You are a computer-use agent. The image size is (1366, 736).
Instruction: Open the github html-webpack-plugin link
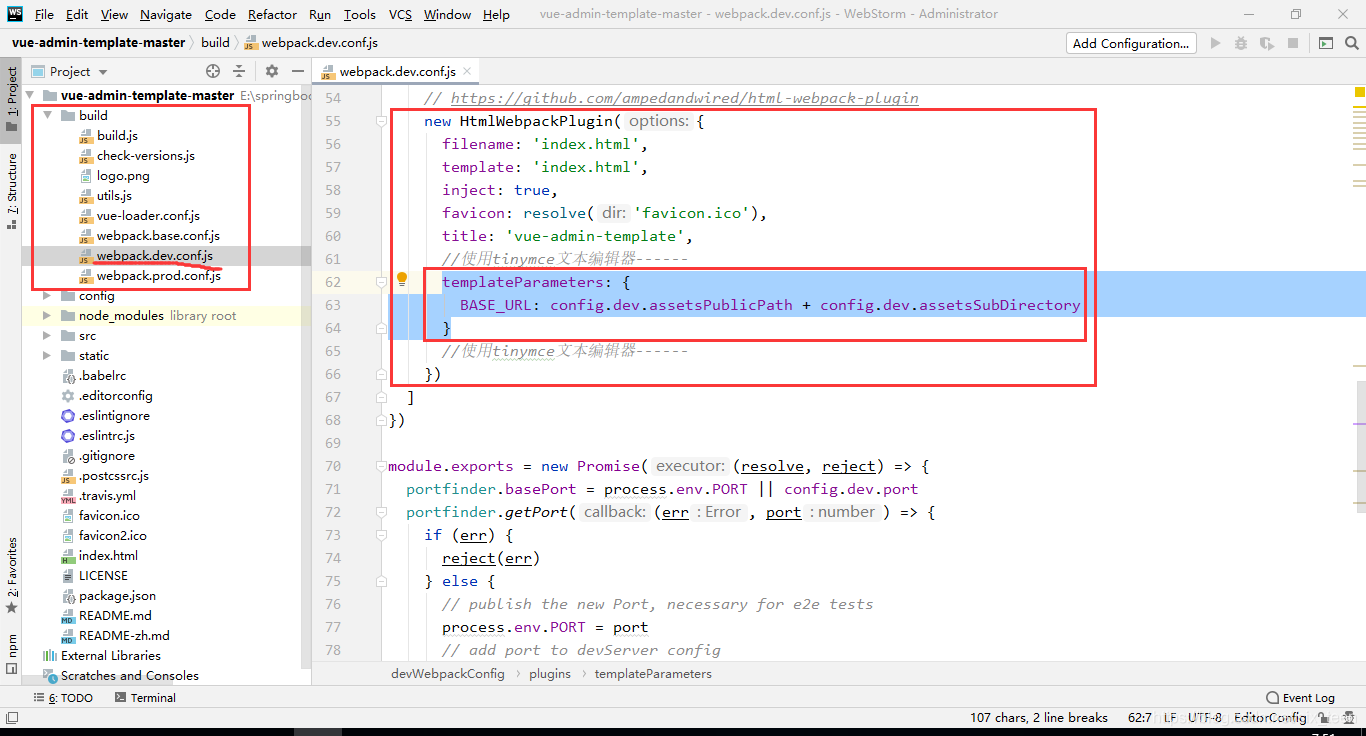[684, 98]
